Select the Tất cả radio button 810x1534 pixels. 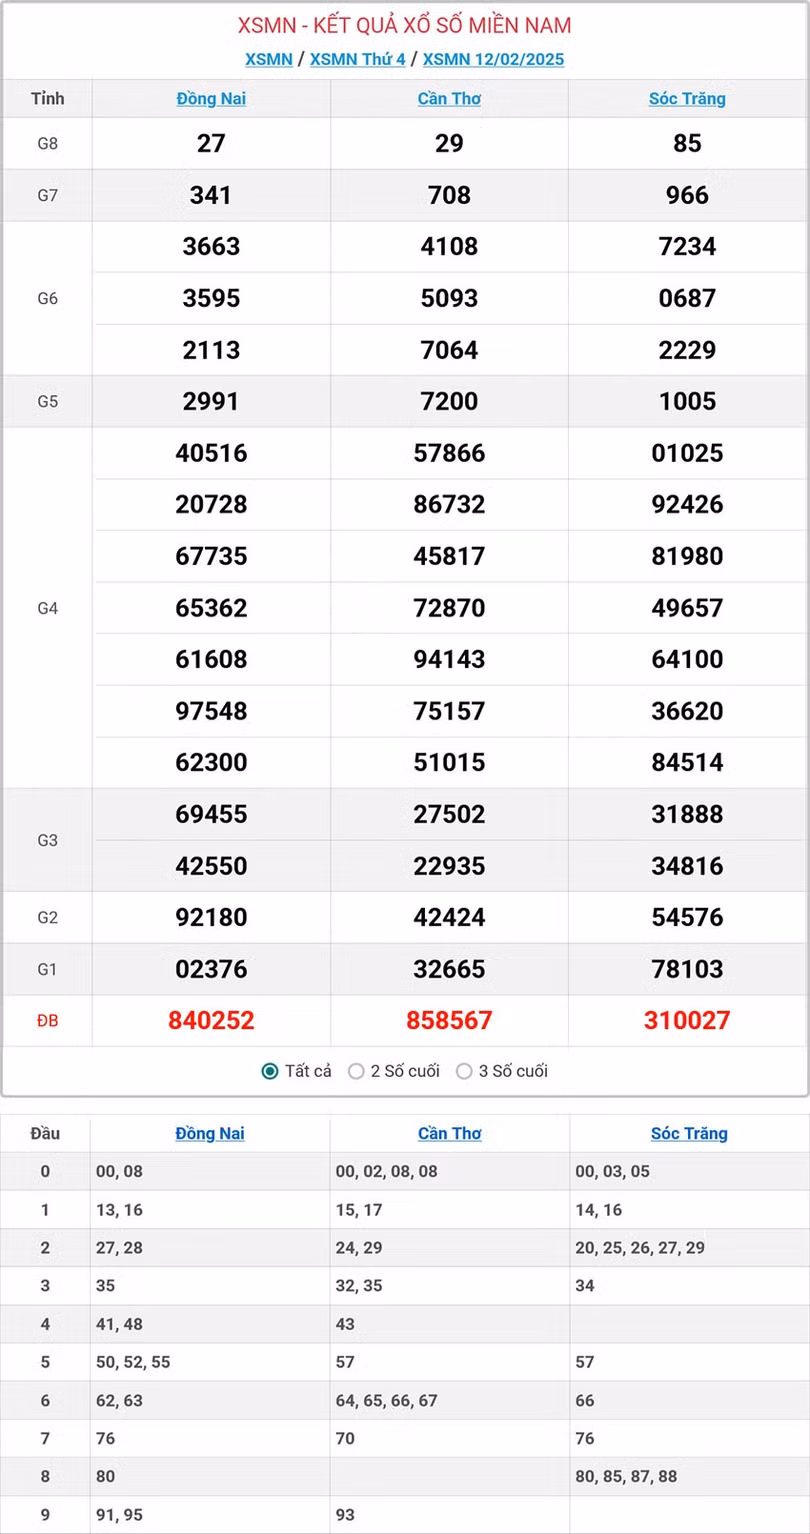(x=270, y=1071)
